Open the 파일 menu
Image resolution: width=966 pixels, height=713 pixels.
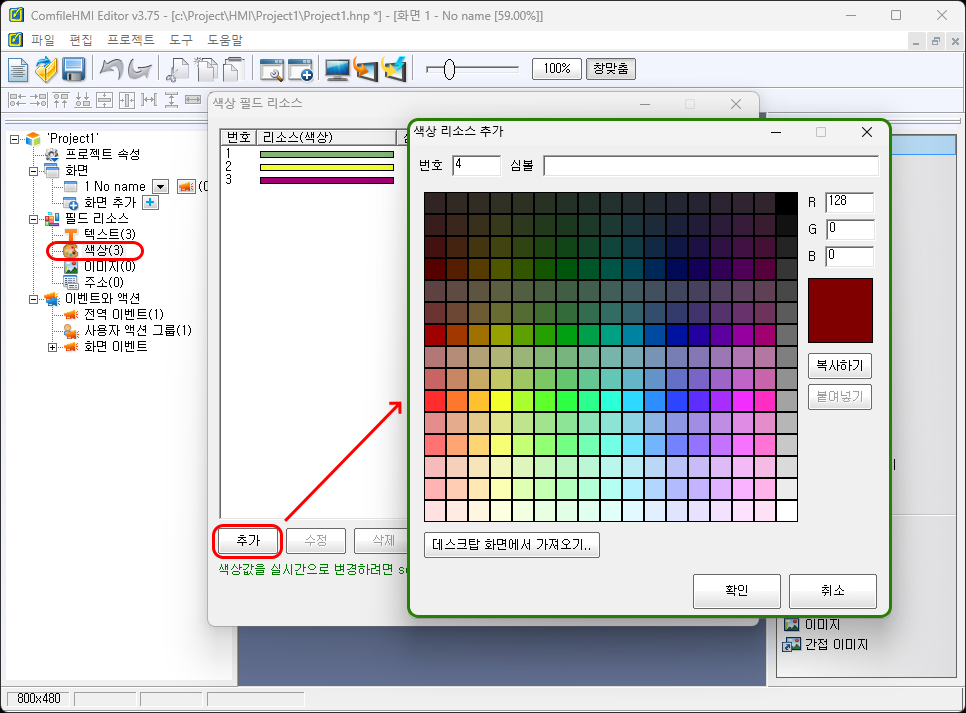click(x=43, y=41)
